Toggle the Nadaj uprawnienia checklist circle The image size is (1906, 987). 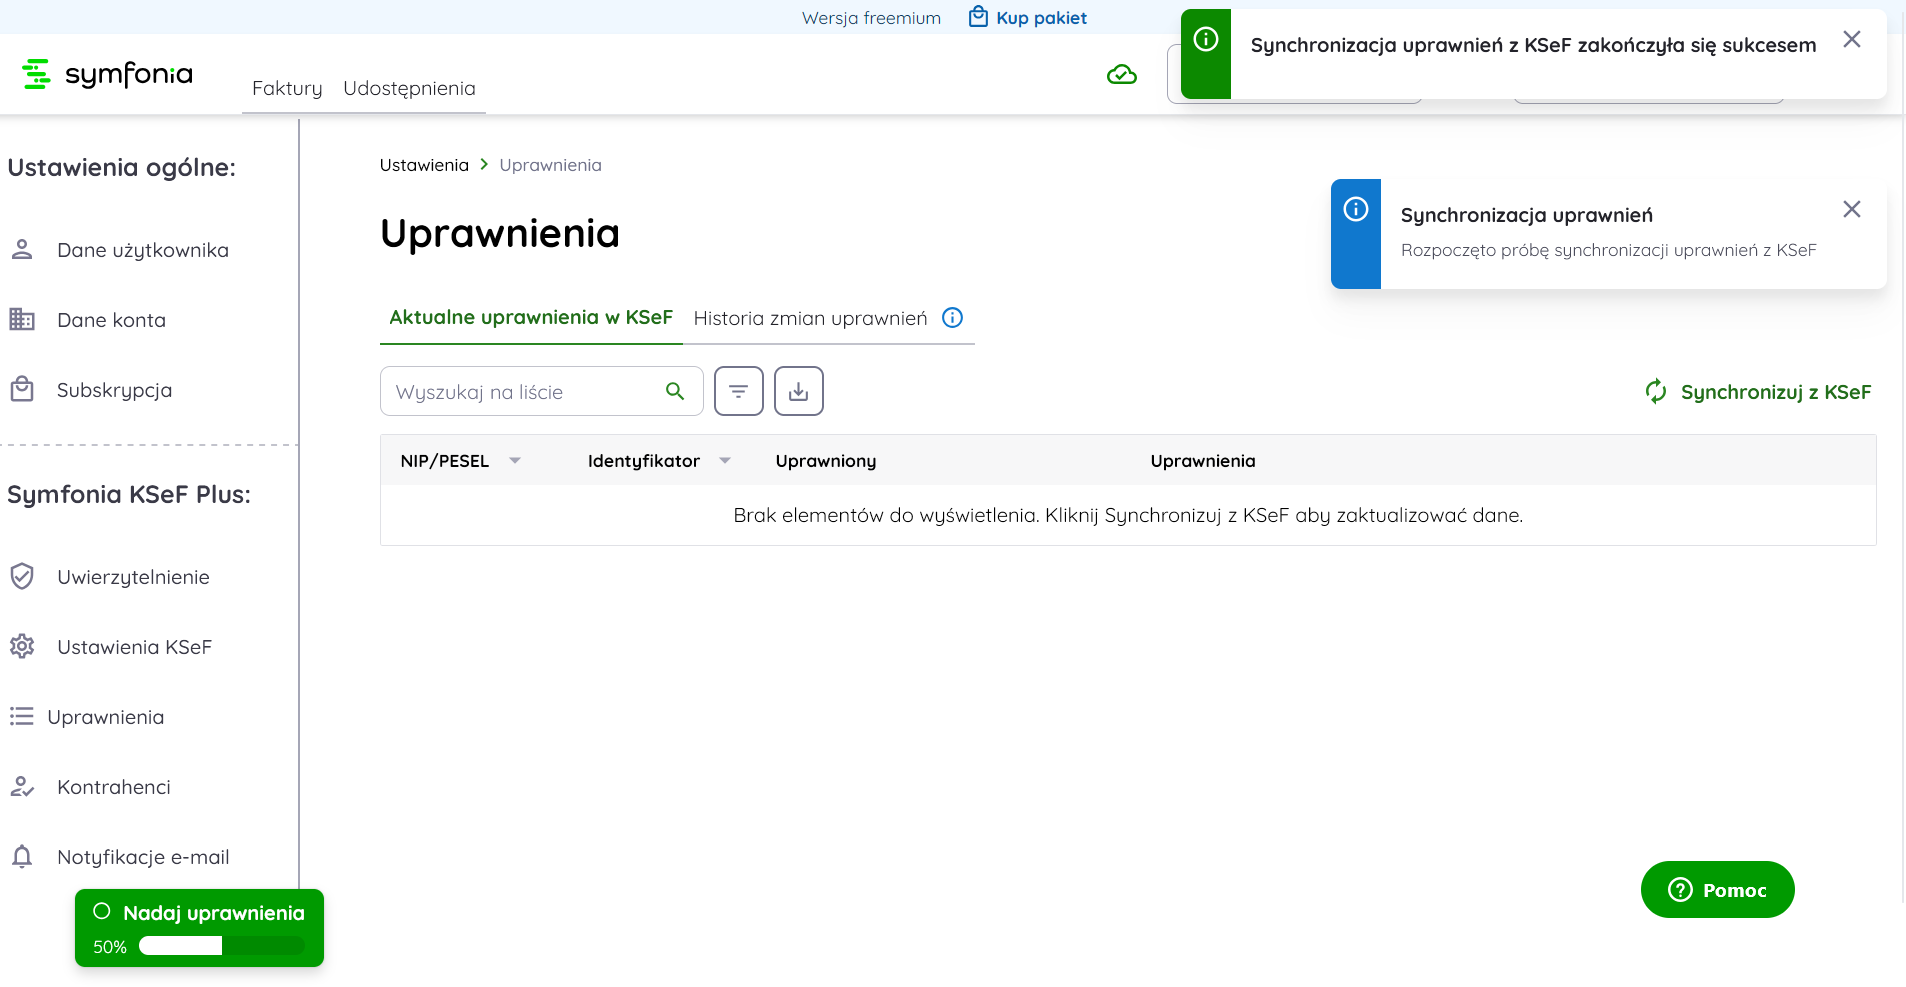click(101, 911)
